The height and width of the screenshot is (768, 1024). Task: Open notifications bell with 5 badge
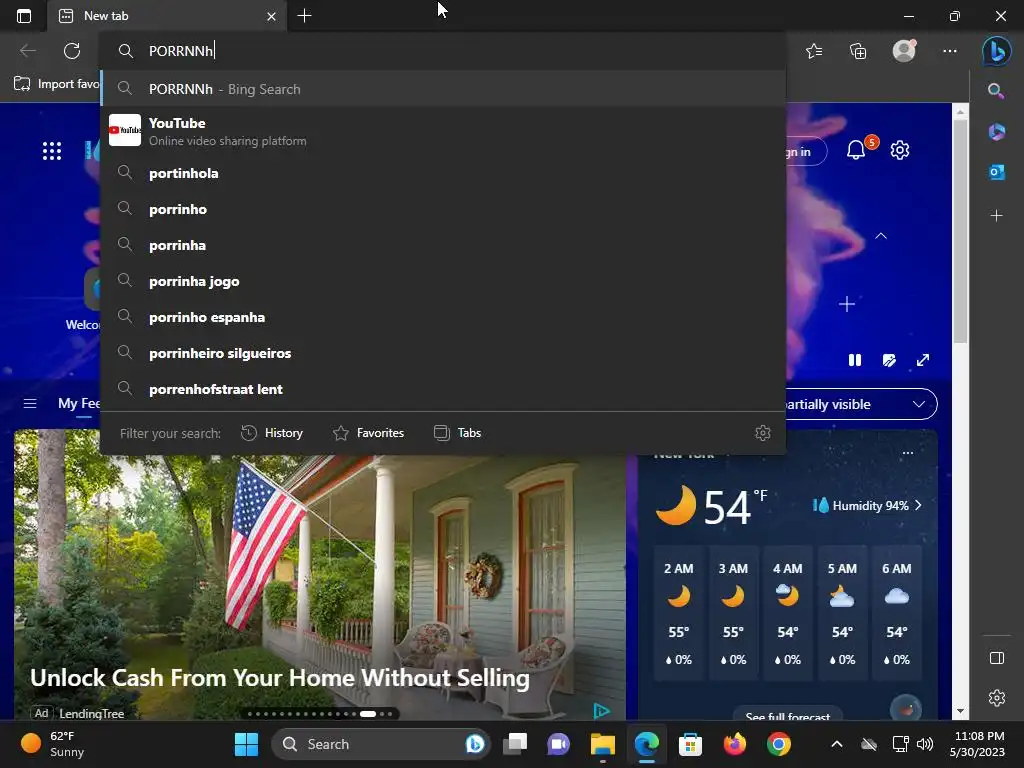pos(857,150)
